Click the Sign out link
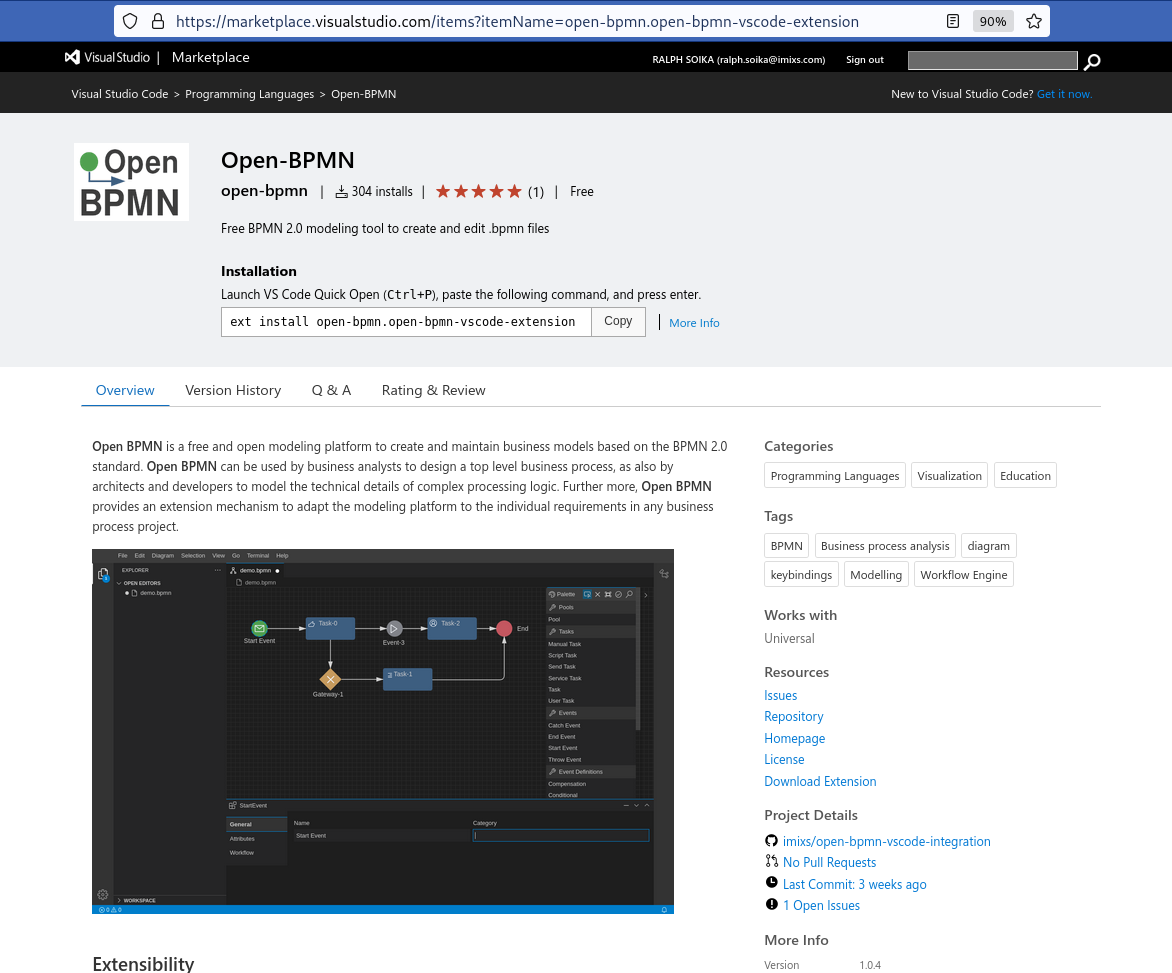The image size is (1172, 973). pyautogui.click(x=864, y=60)
